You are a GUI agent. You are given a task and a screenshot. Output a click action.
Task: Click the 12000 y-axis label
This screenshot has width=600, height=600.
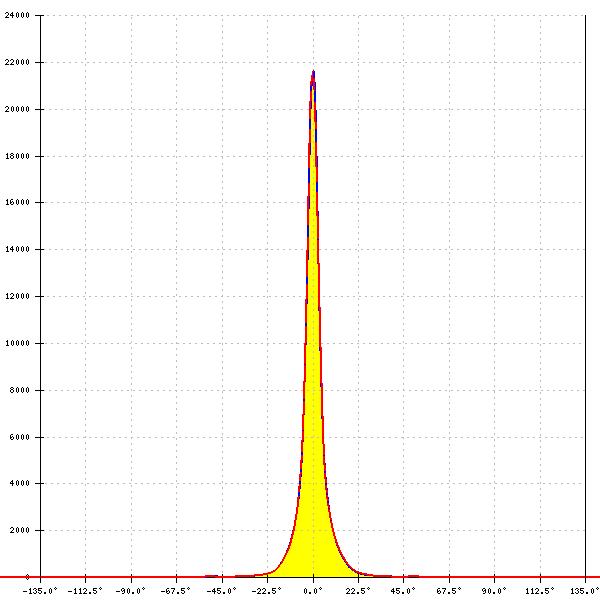point(17,296)
